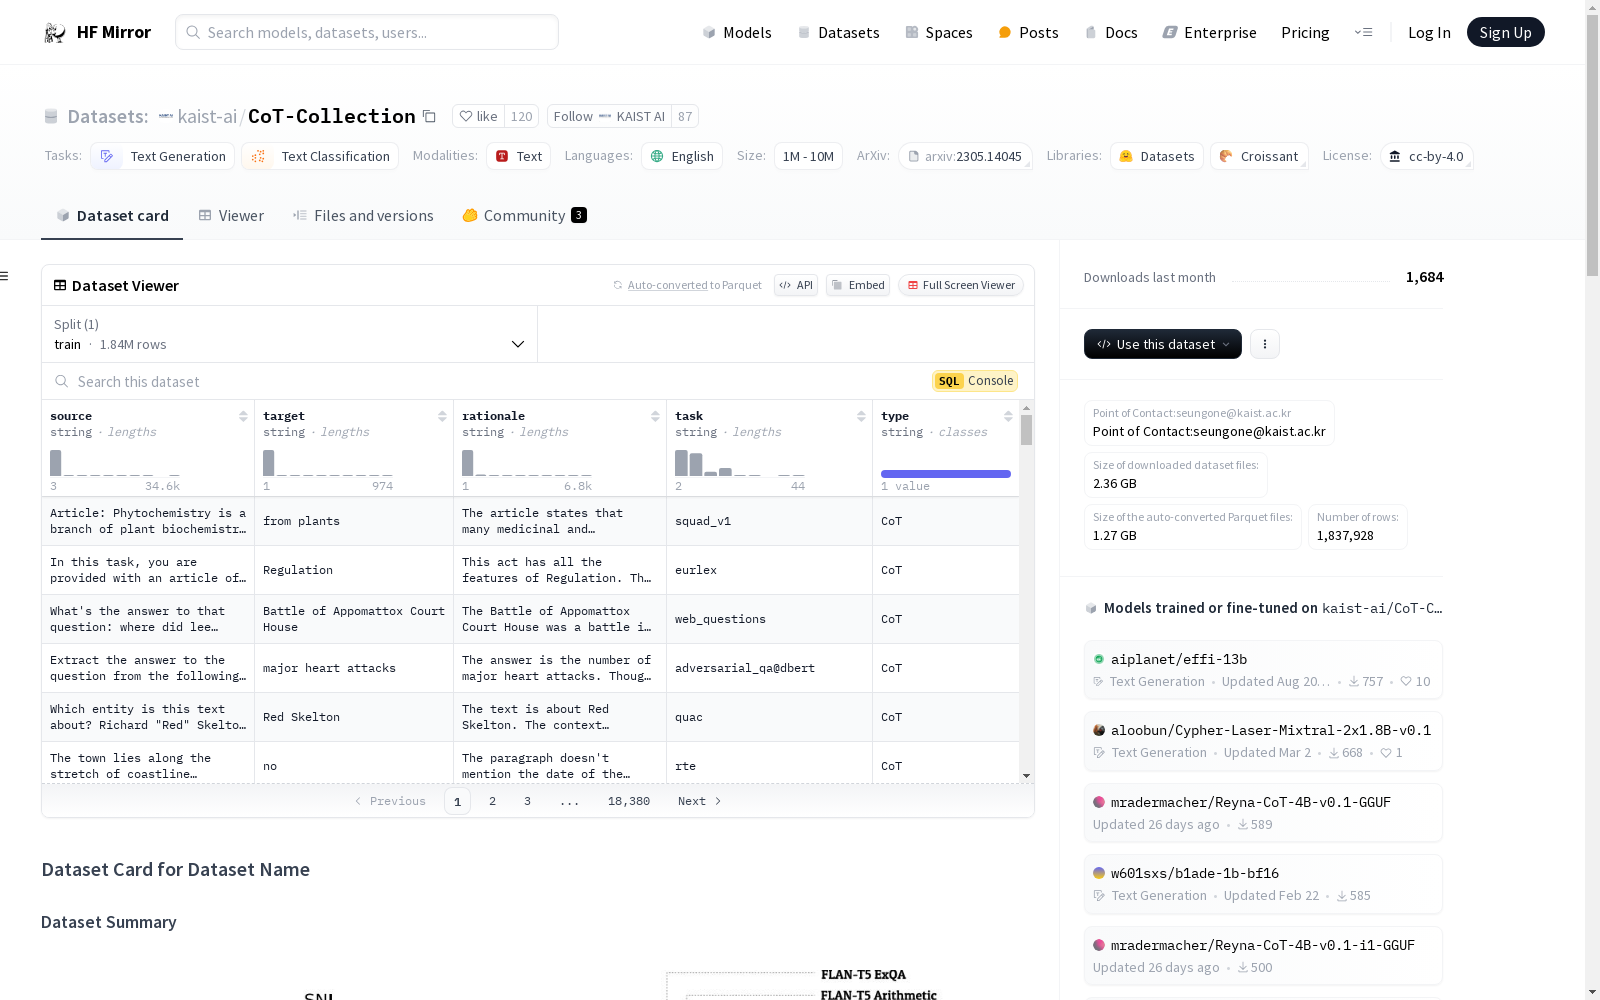
Task: Expand the more navigation menu icon
Action: pyautogui.click(x=1363, y=32)
